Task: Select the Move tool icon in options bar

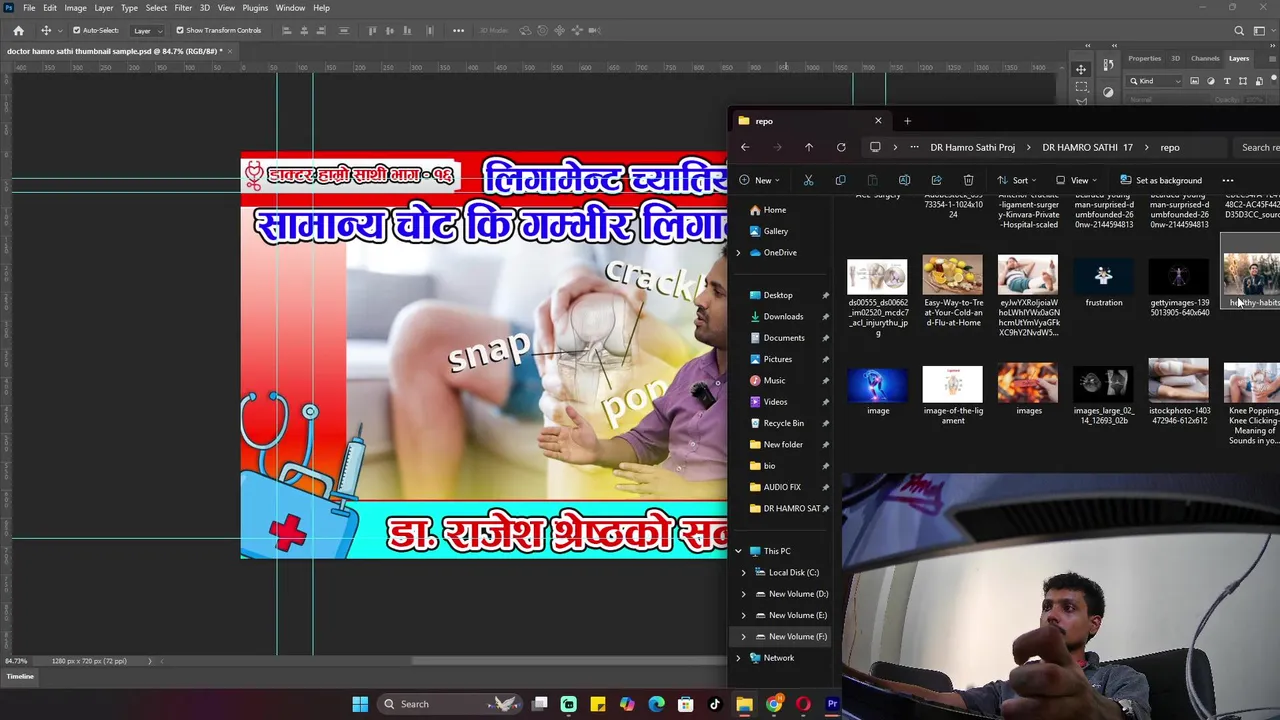Action: click(46, 30)
